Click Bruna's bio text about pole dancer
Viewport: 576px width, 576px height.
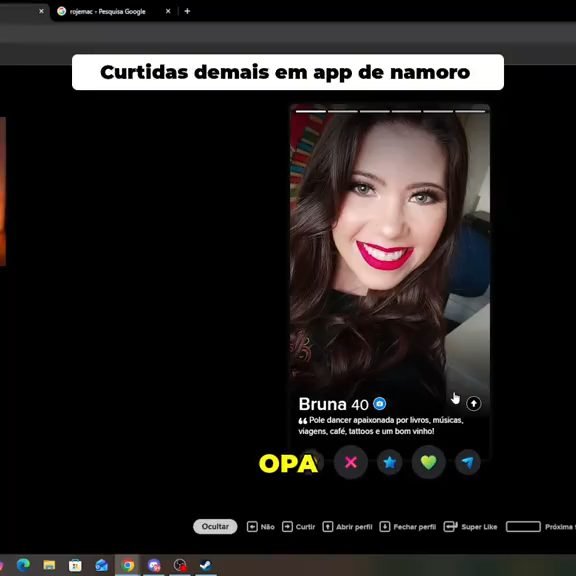click(x=381, y=425)
